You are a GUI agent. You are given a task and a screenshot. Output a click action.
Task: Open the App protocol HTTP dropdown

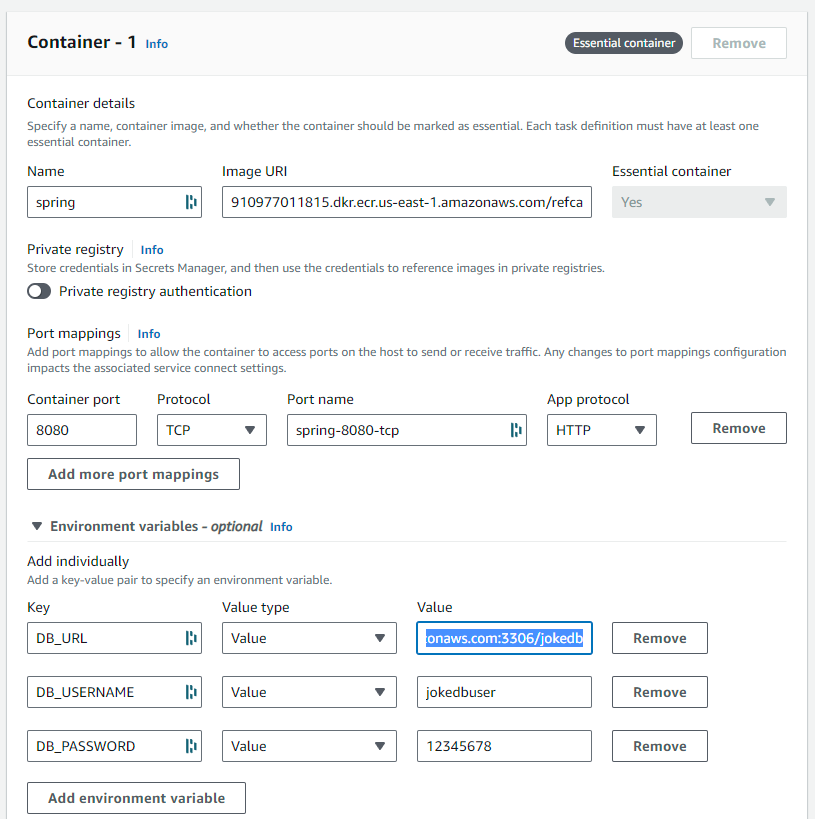[x=601, y=430]
